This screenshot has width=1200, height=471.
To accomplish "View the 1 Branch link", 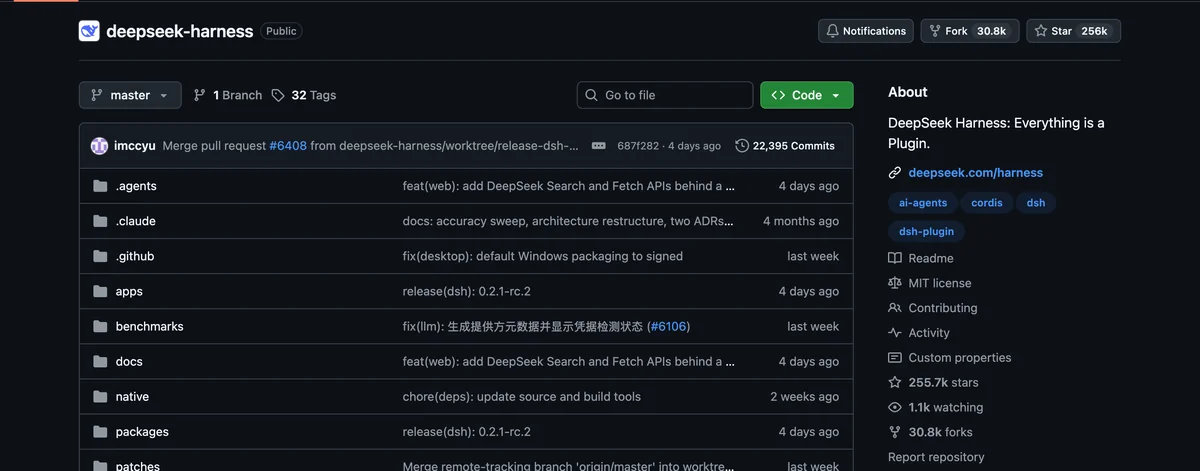I will click(227, 95).
